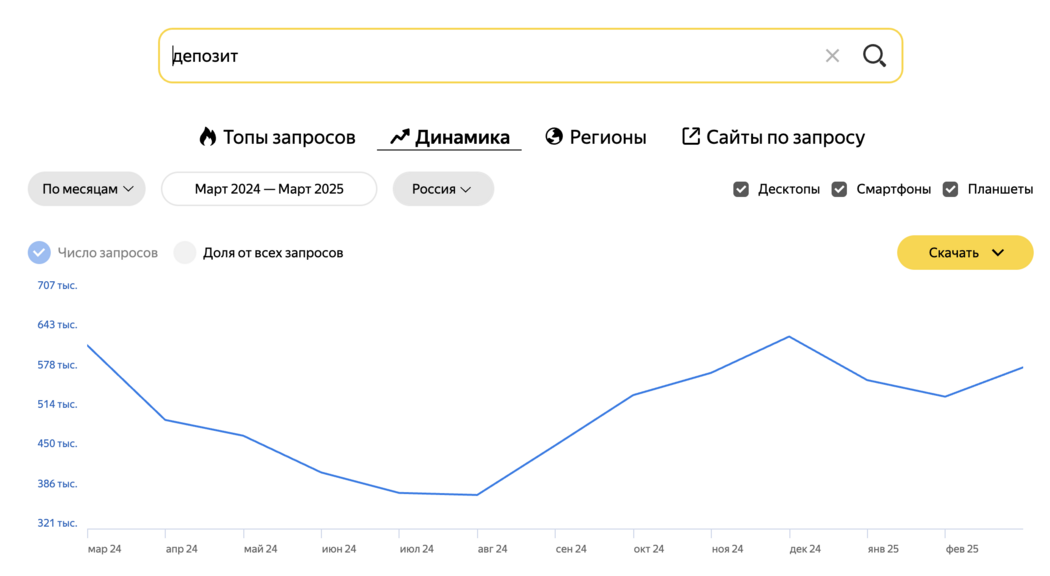1050x576 pixels.
Task: Clear the search query with X icon
Action: point(832,56)
